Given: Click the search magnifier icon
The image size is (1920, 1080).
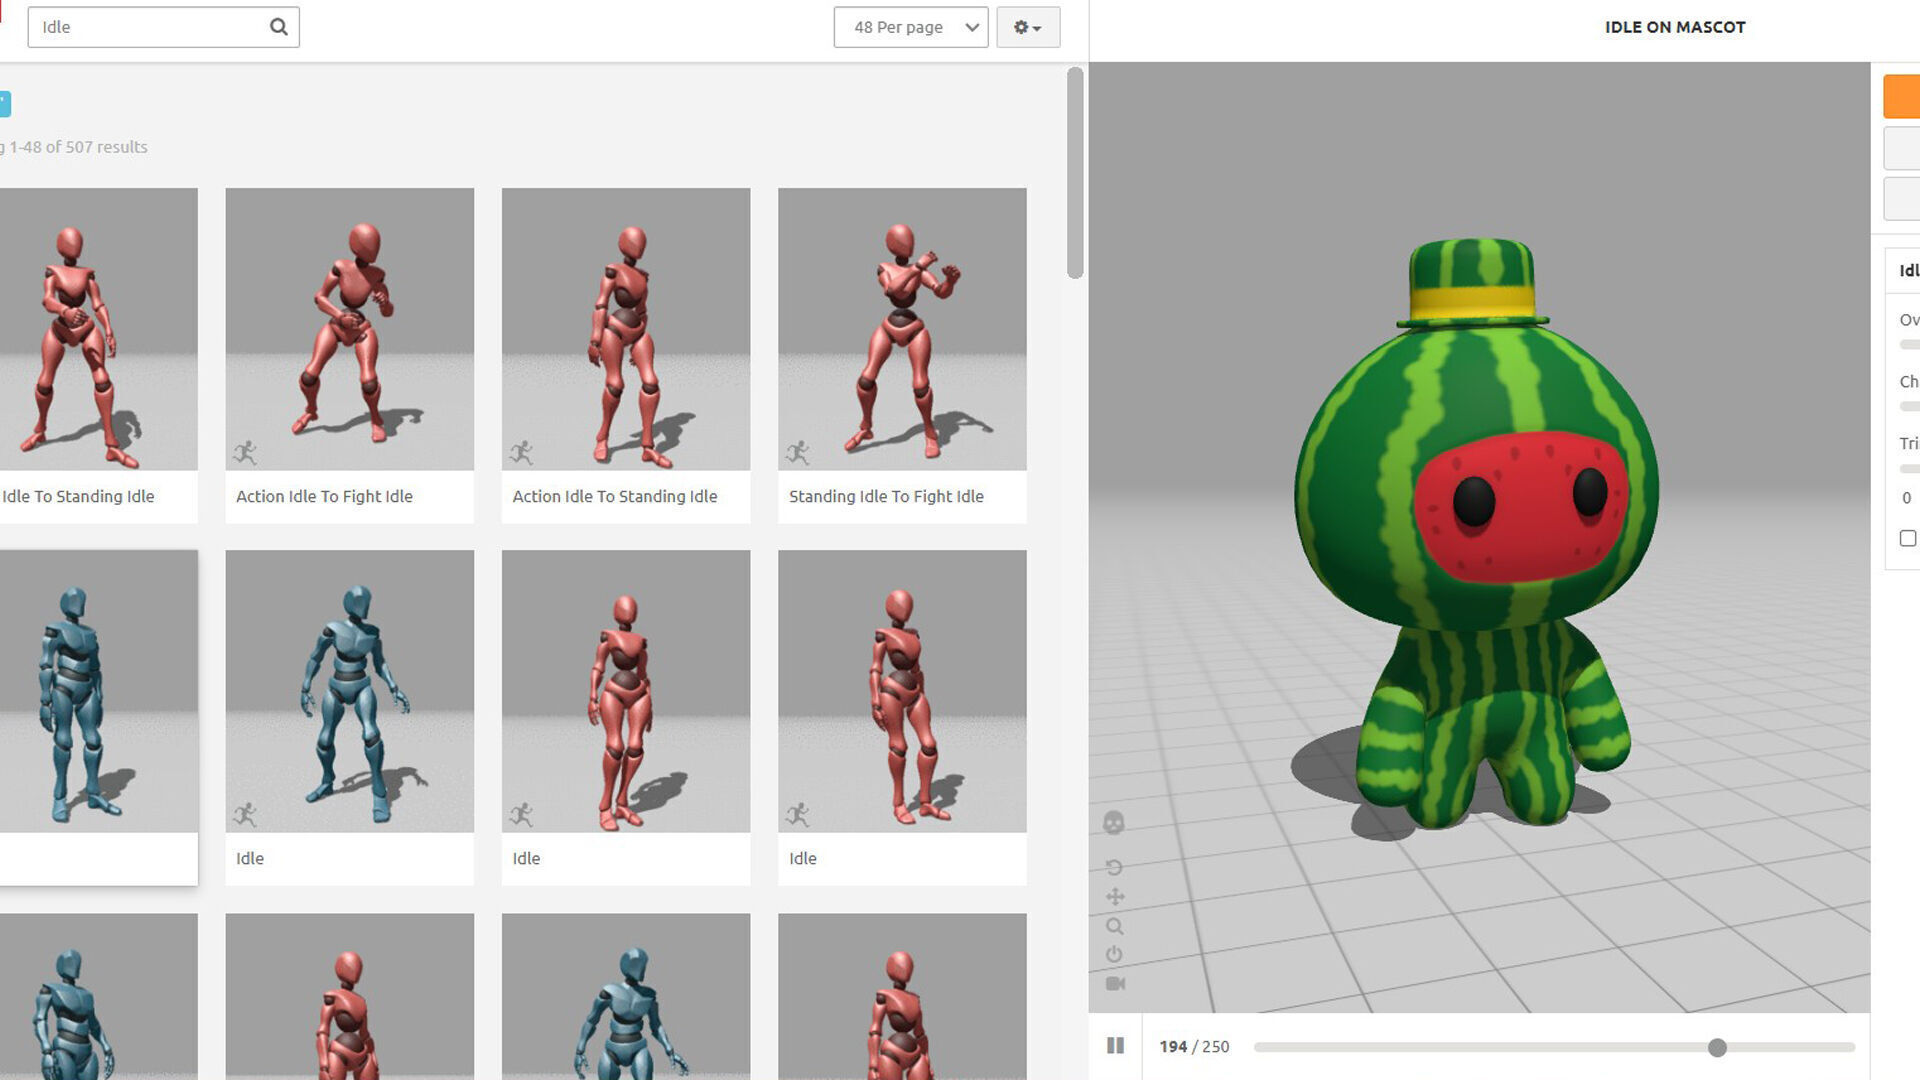Looking at the screenshot, I should point(279,27).
